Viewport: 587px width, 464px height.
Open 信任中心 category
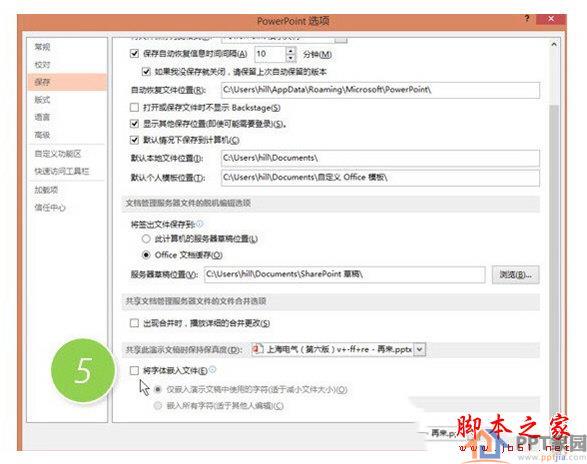click(x=50, y=207)
